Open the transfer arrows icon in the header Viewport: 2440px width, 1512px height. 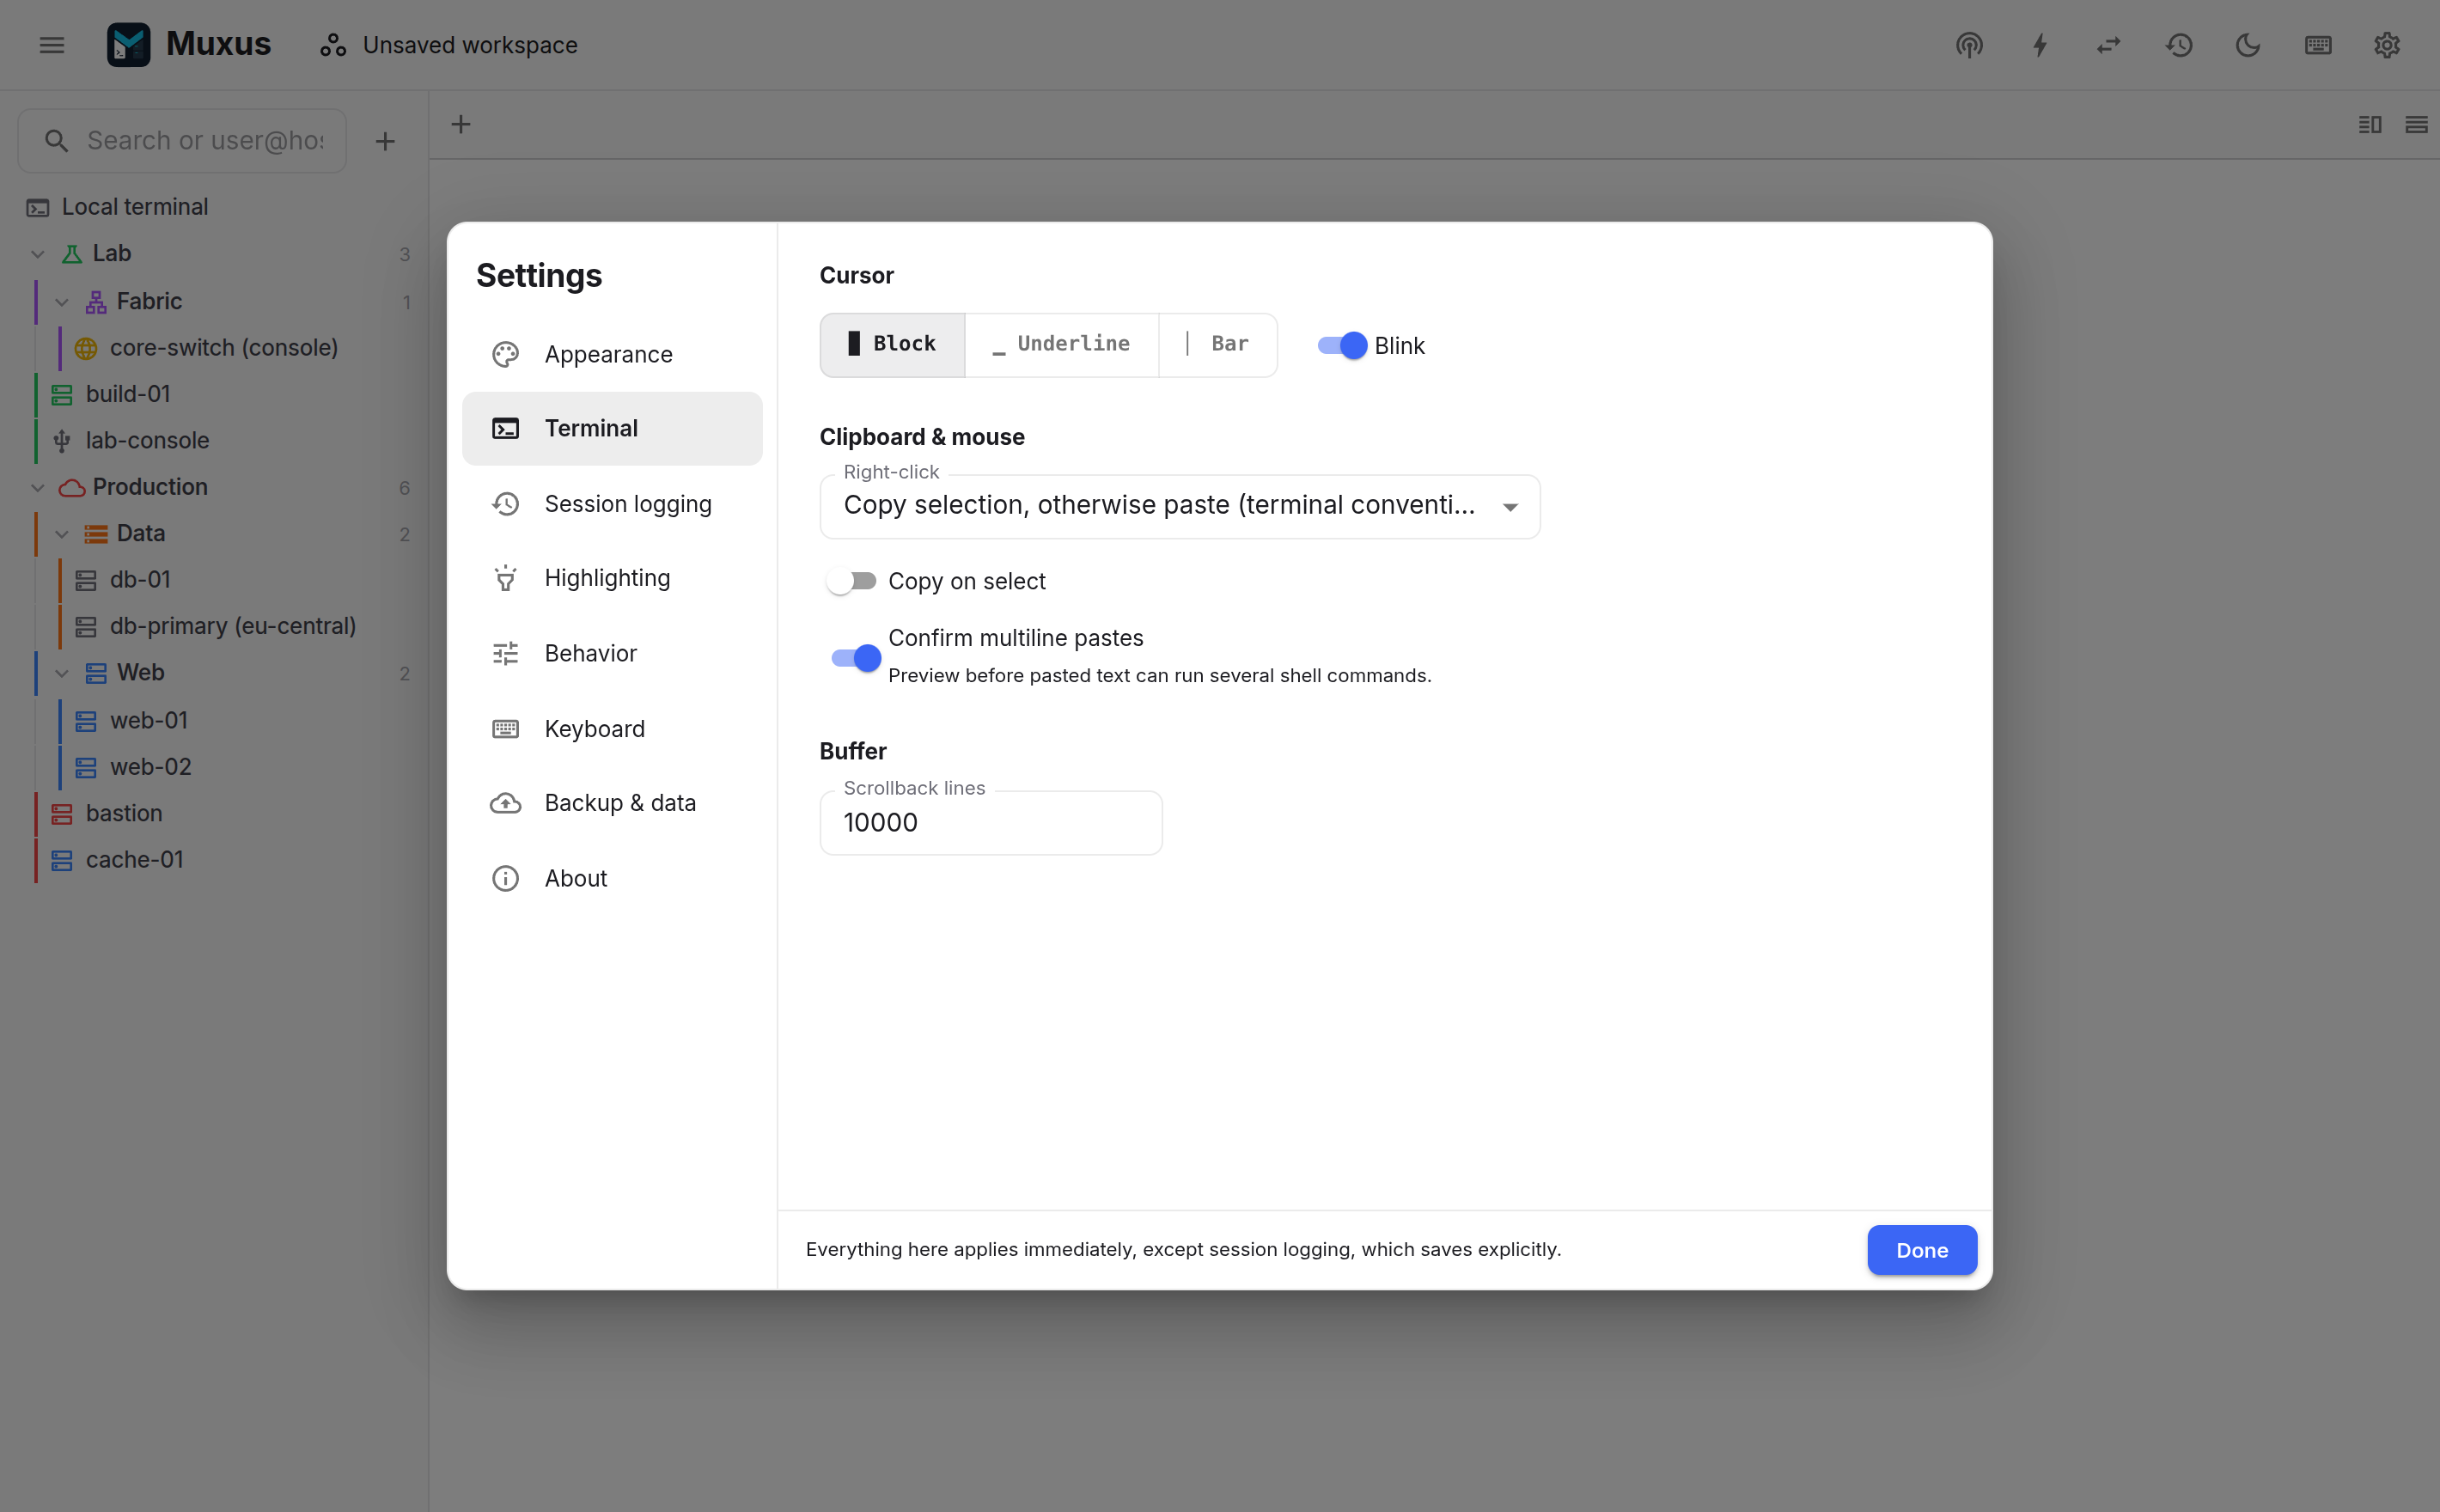[2109, 45]
